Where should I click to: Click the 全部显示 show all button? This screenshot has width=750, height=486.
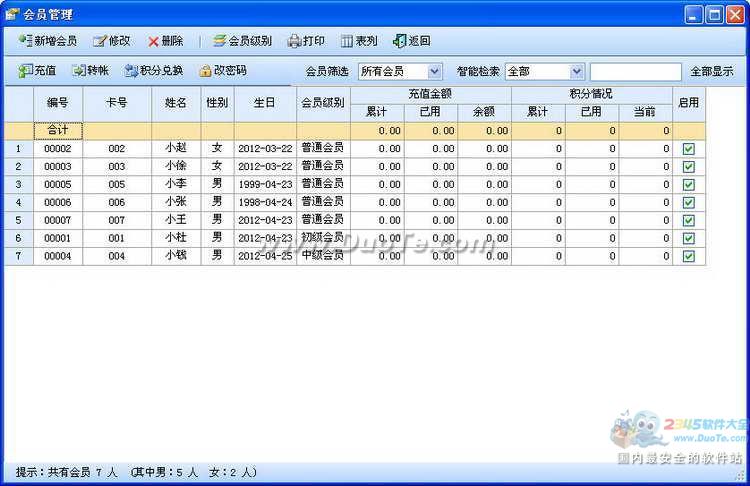click(712, 72)
